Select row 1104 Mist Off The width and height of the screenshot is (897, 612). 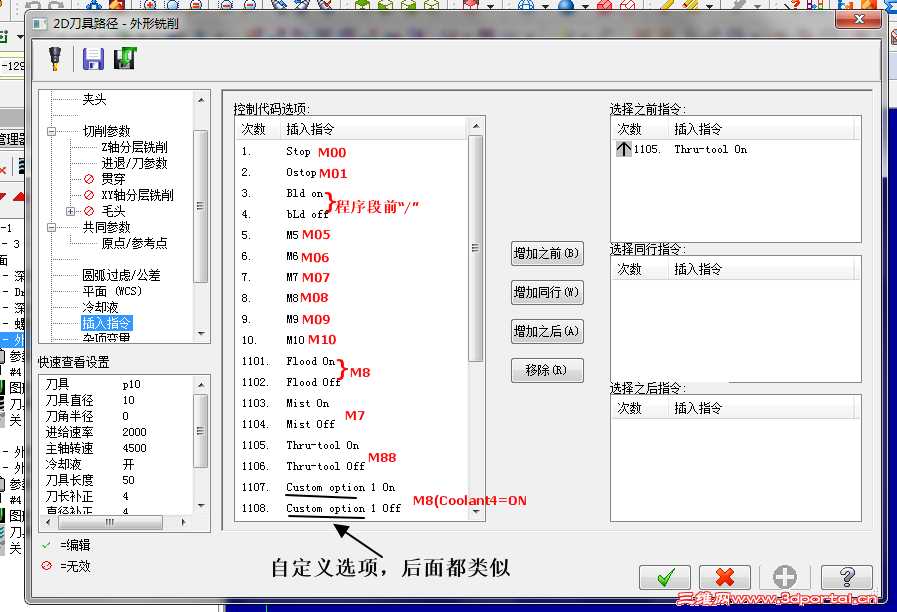351,424
